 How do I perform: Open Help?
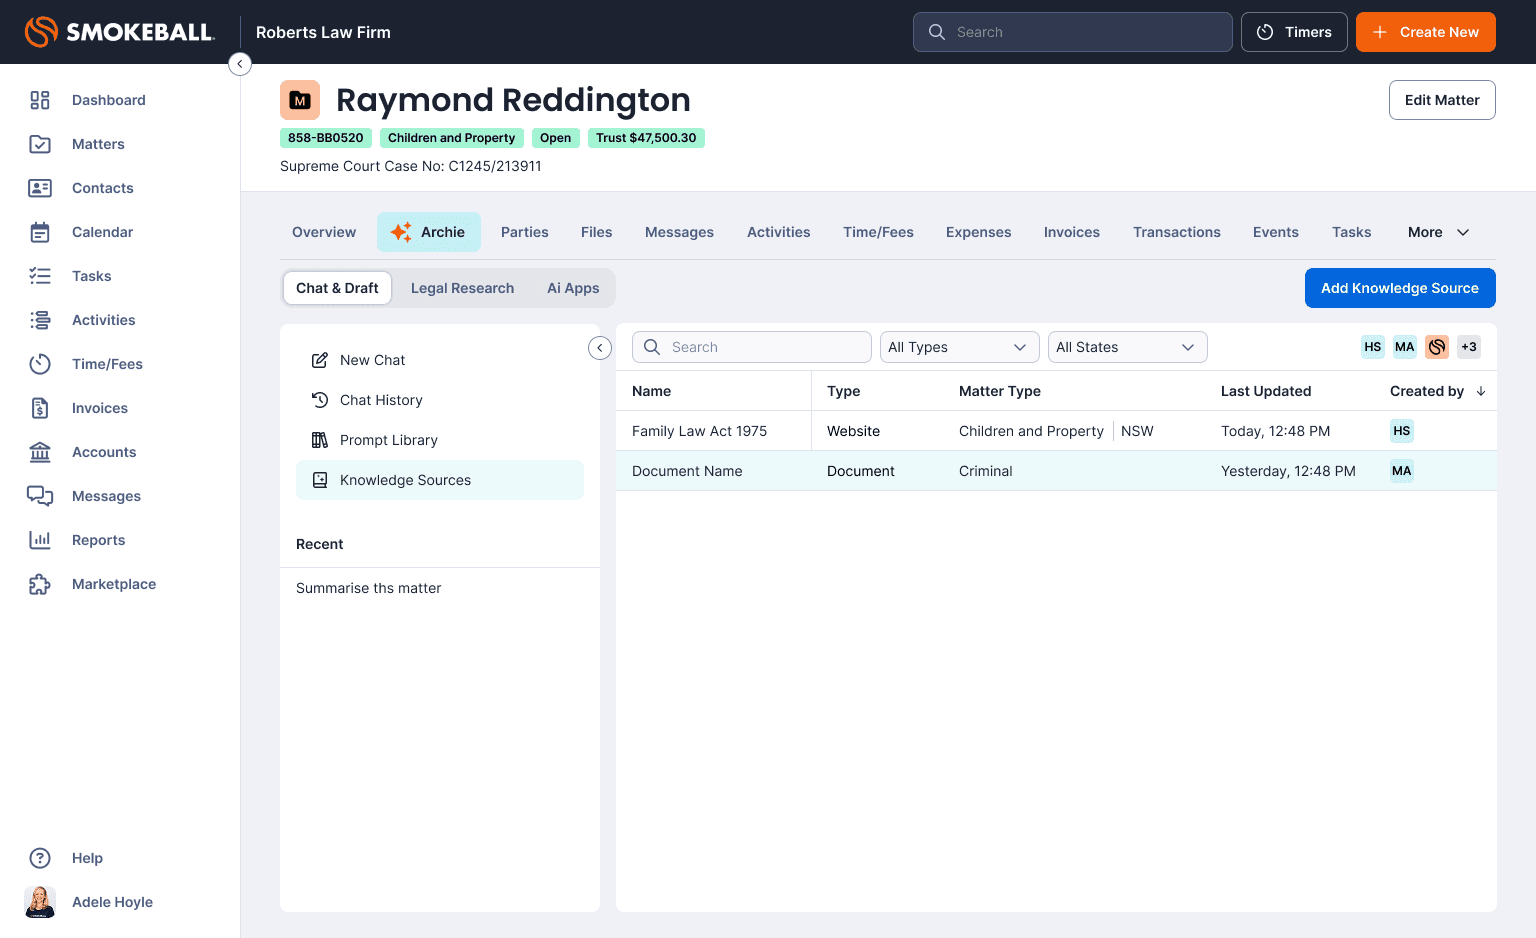tap(87, 858)
